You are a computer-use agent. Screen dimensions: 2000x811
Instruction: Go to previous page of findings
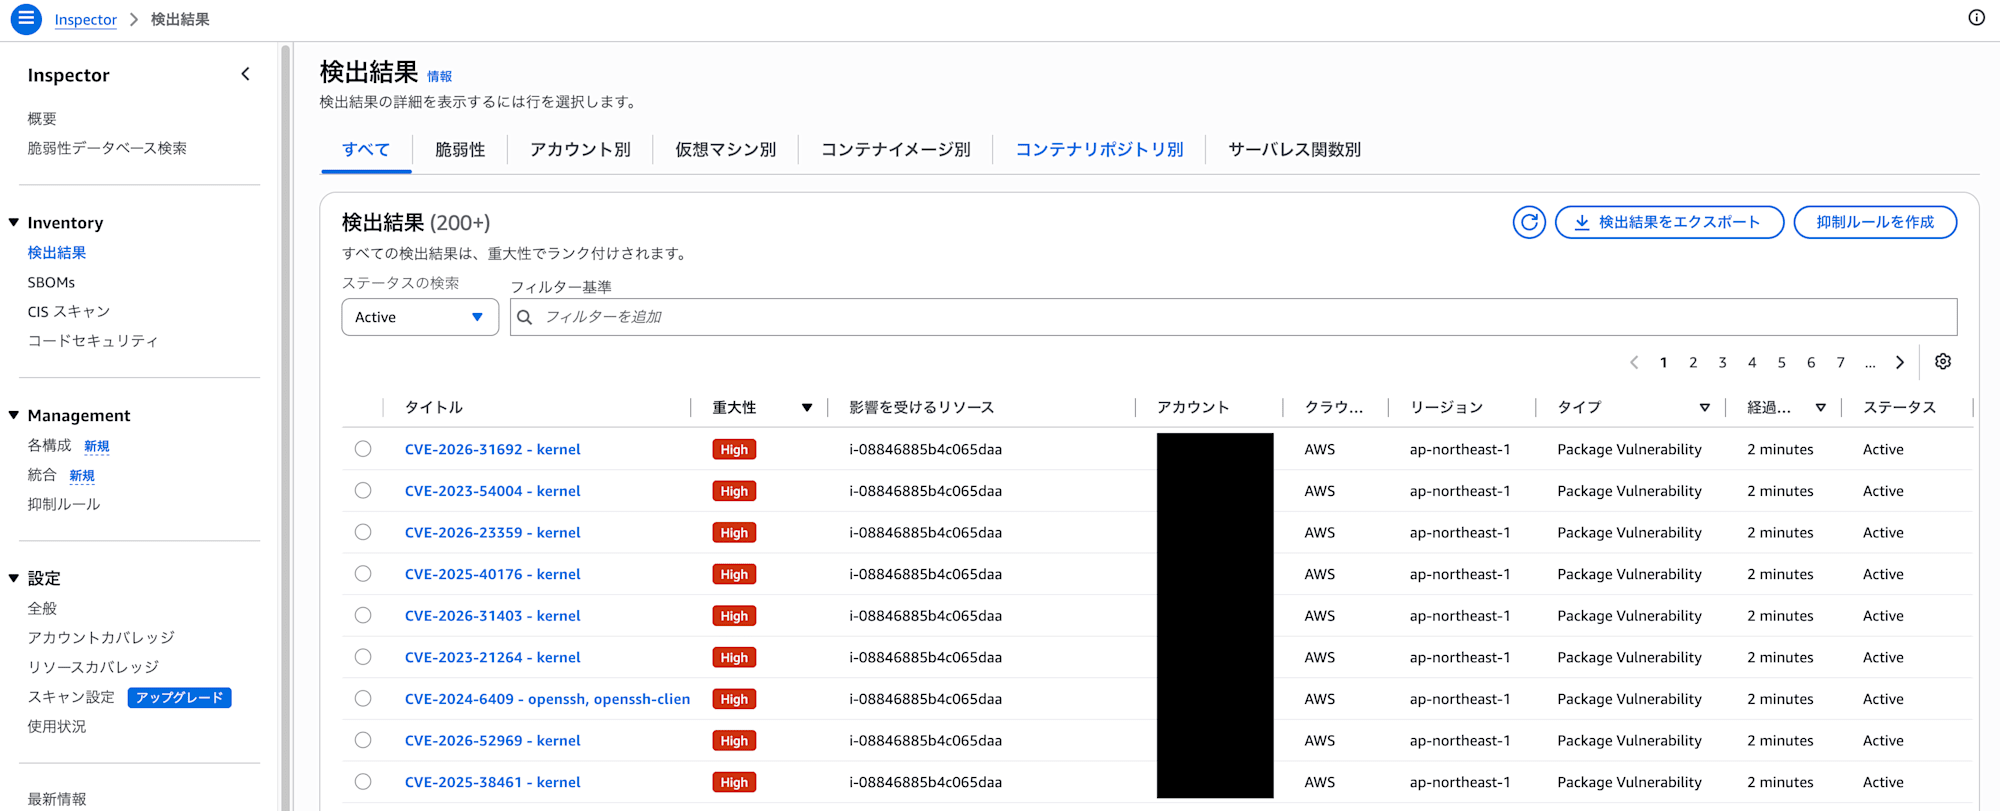pyautogui.click(x=1634, y=363)
